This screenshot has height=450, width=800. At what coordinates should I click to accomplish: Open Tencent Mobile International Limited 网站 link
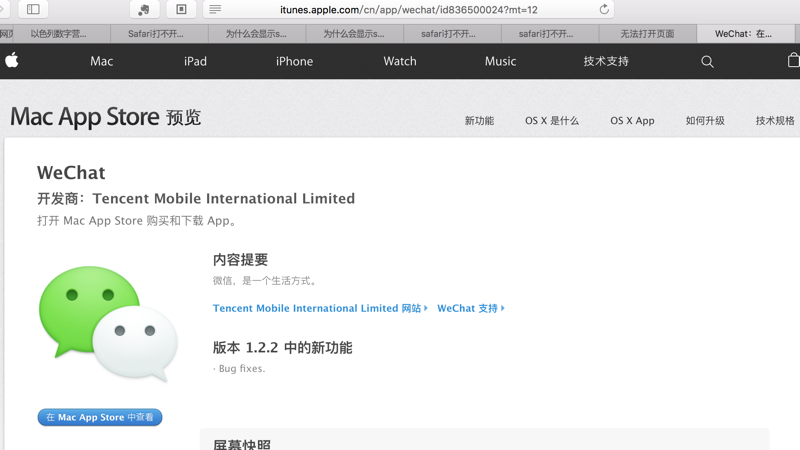click(320, 308)
